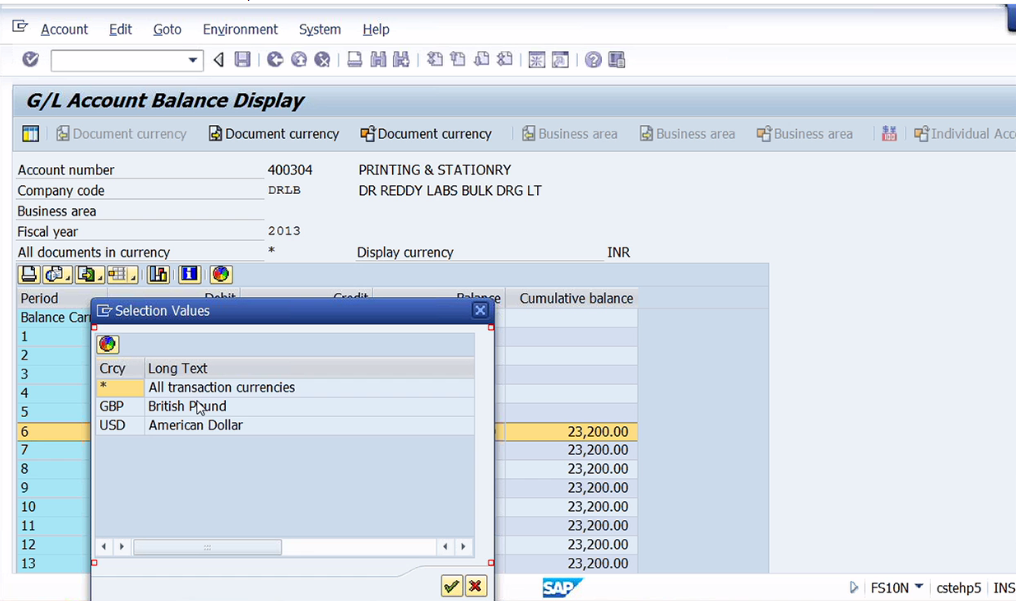Image resolution: width=1016 pixels, height=601 pixels.
Task: Click the red Cancel icon in toolbar
Action: 322,60
